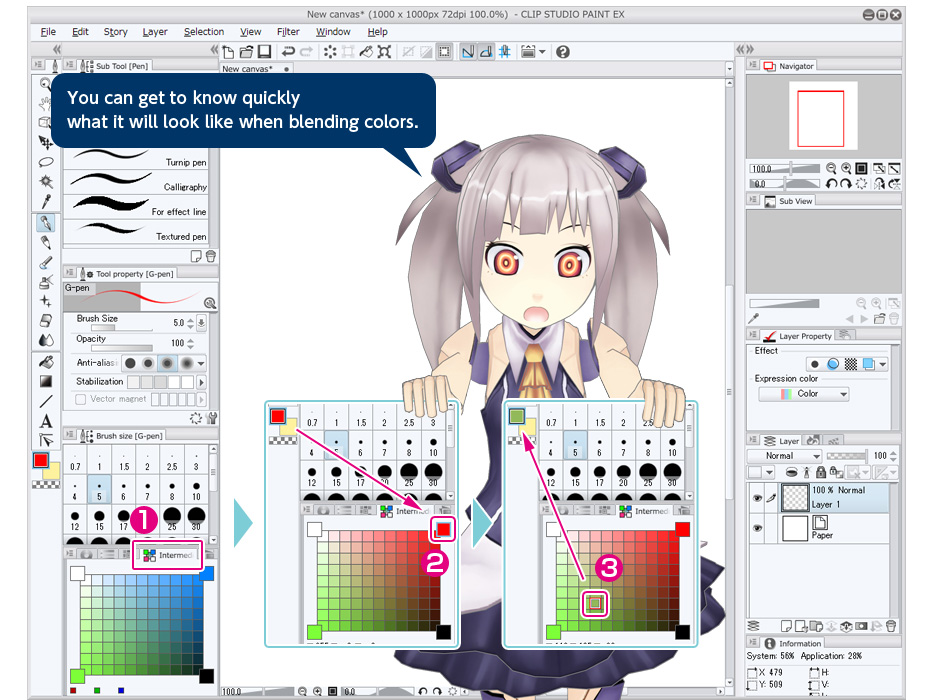Click the Undo arrow in the command bar
The height and width of the screenshot is (700, 932).
289,51
